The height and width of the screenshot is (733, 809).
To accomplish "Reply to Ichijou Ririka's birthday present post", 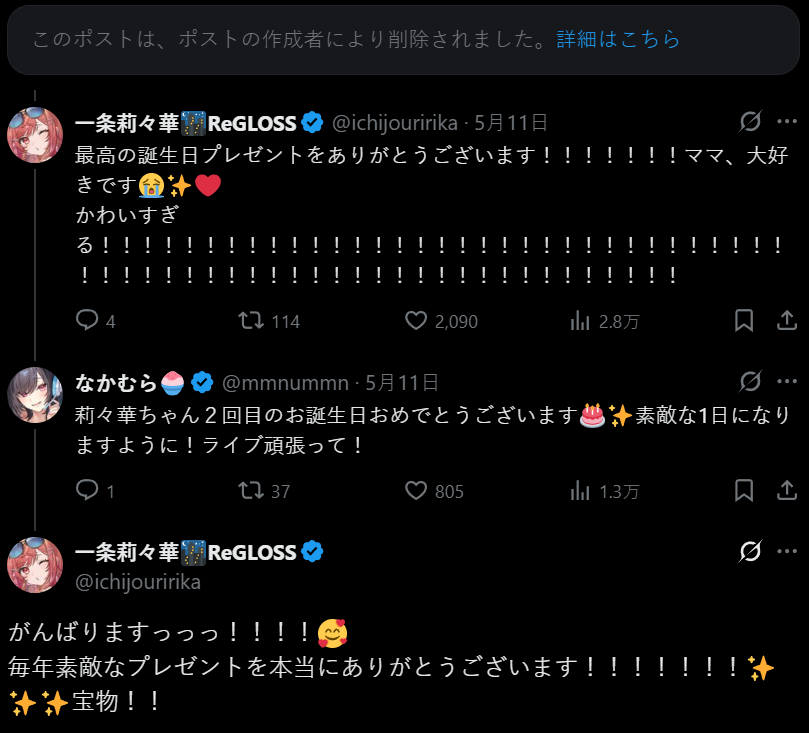I will 89,321.
